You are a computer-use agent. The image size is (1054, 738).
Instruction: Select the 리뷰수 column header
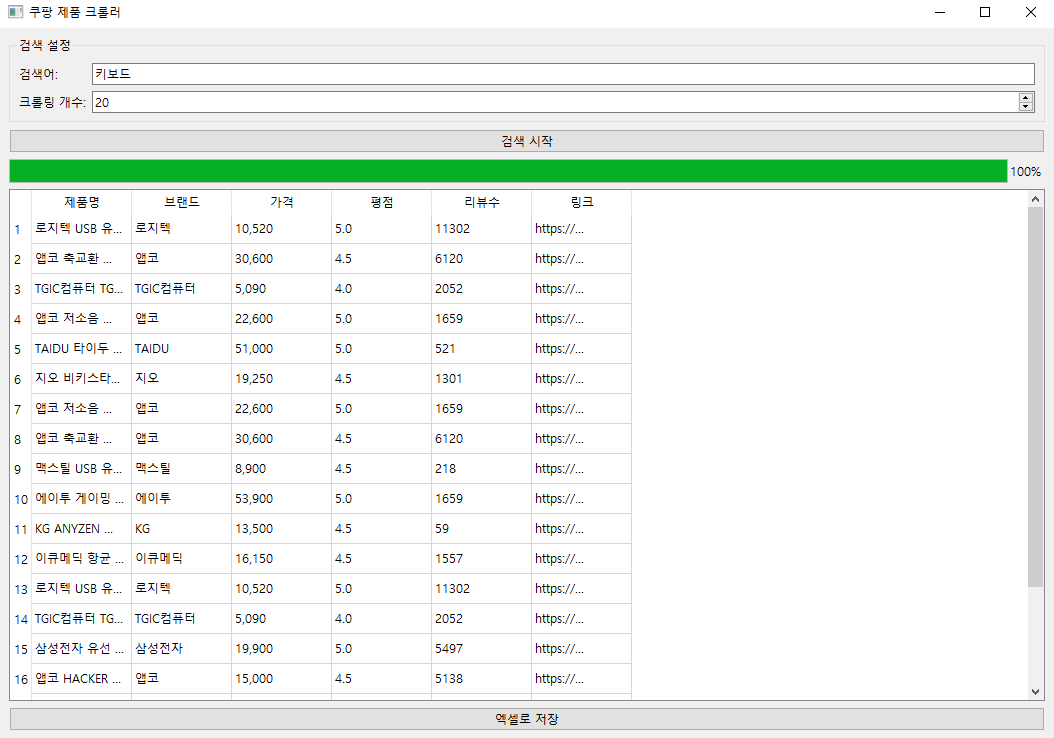point(481,202)
